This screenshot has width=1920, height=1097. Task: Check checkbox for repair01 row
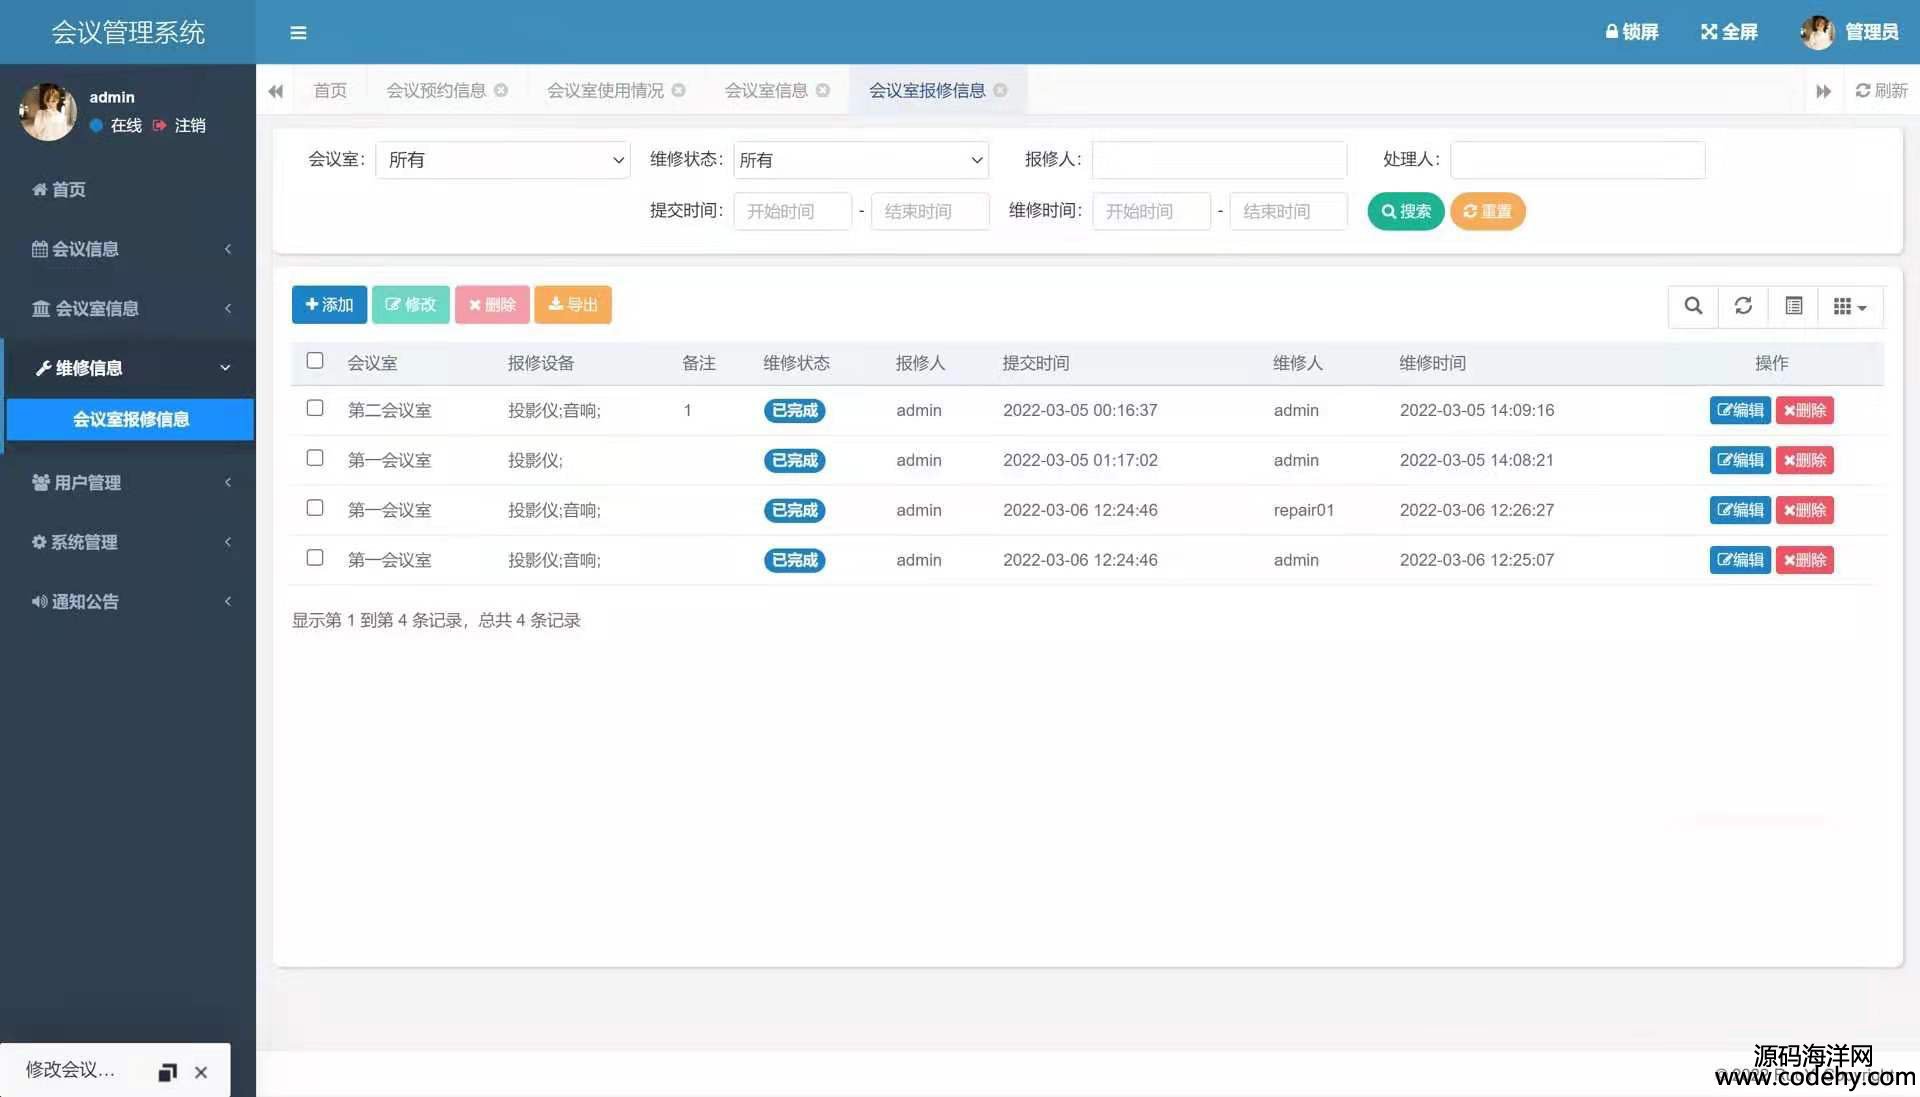click(x=315, y=508)
